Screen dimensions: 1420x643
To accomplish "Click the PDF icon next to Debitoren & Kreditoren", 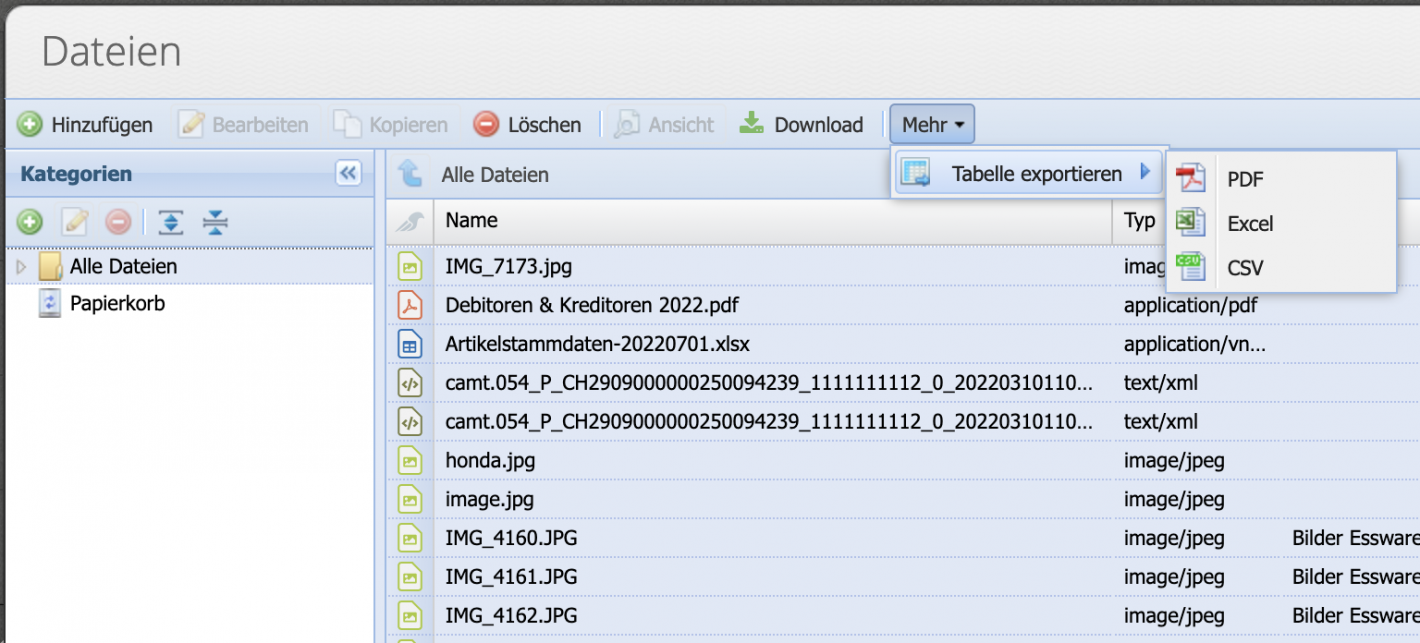I will tap(409, 305).
